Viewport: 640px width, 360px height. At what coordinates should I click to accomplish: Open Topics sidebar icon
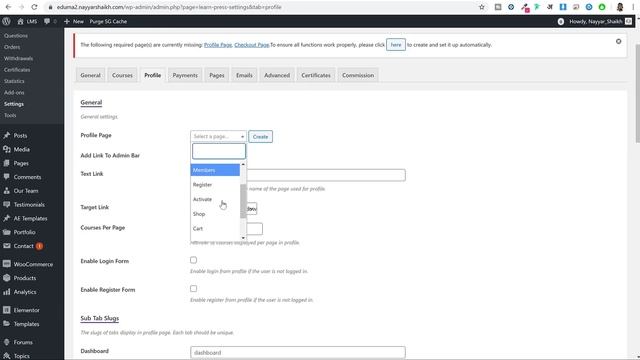(7, 356)
